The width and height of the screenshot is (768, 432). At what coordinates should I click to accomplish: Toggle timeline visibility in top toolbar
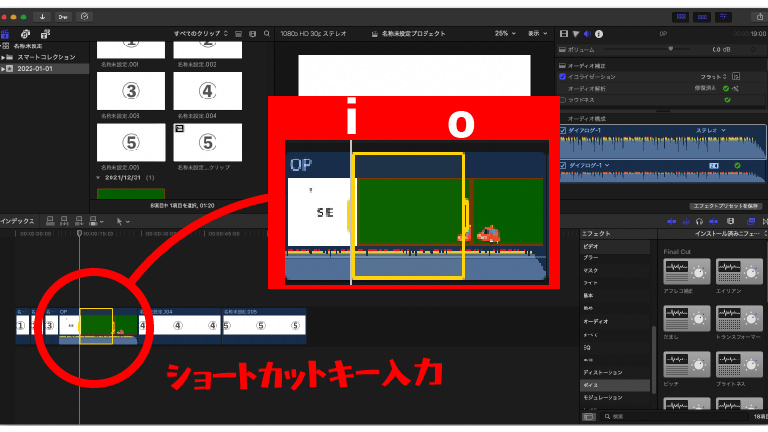(702, 17)
